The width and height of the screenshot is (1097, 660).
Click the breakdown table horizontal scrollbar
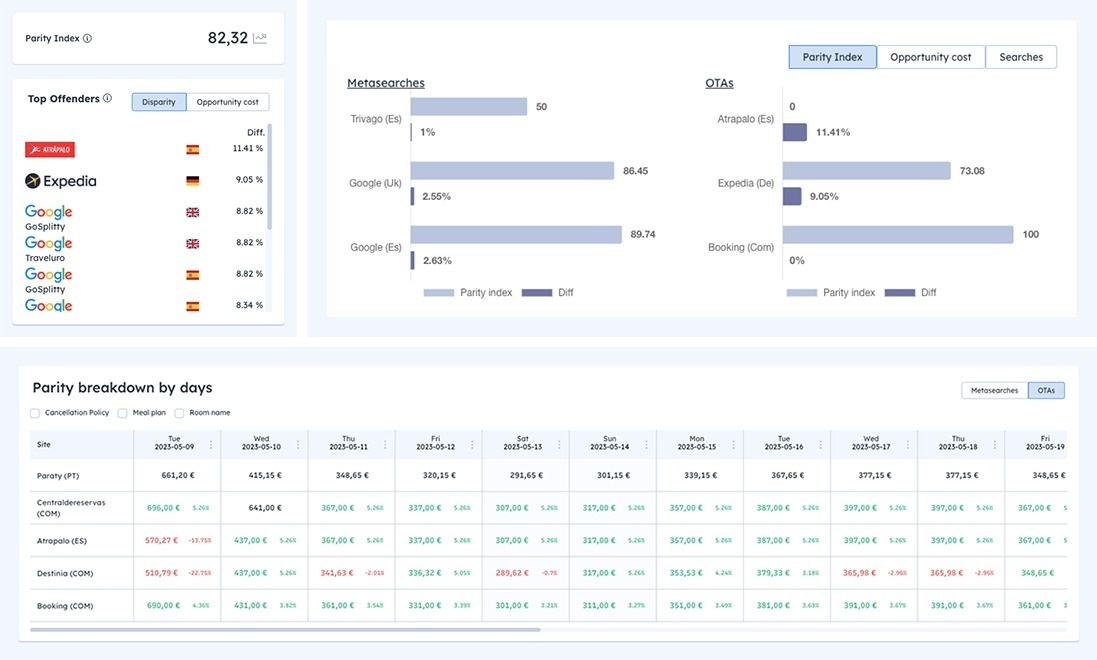[x=285, y=630]
